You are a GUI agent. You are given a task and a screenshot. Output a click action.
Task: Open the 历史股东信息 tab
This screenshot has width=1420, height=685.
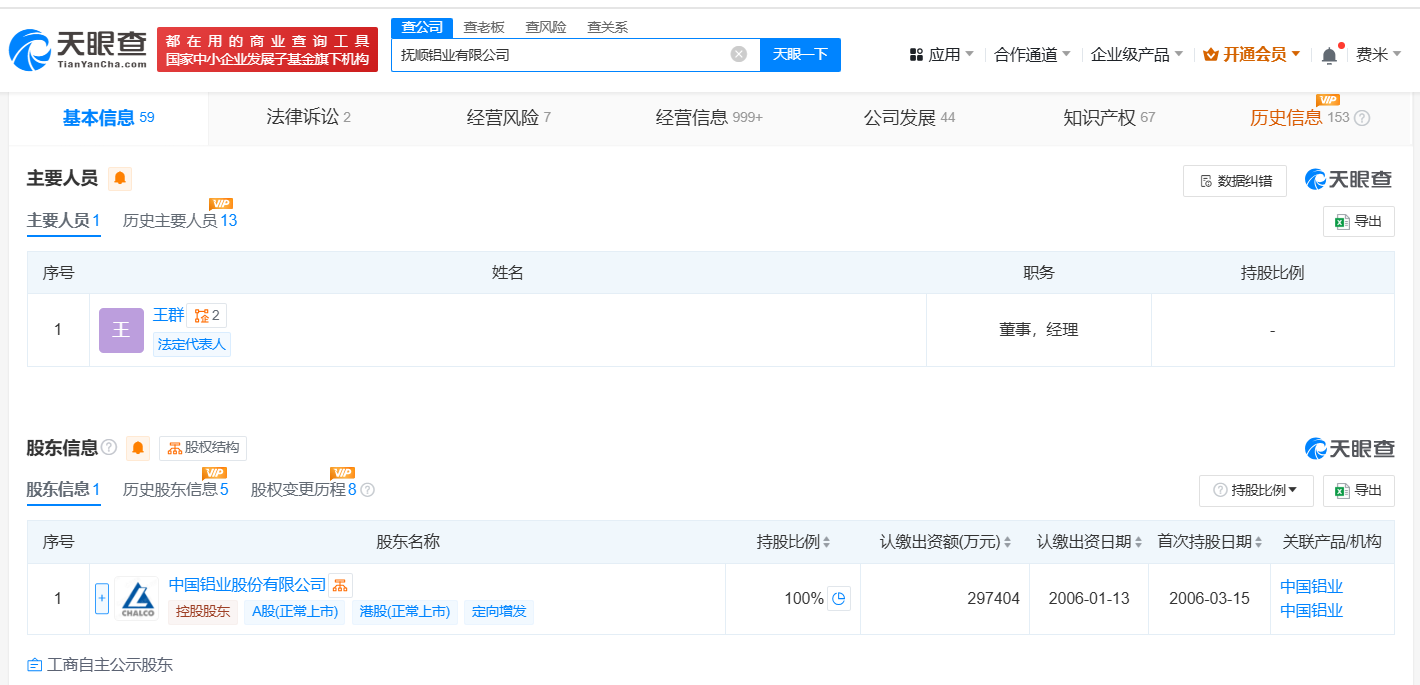click(x=175, y=490)
